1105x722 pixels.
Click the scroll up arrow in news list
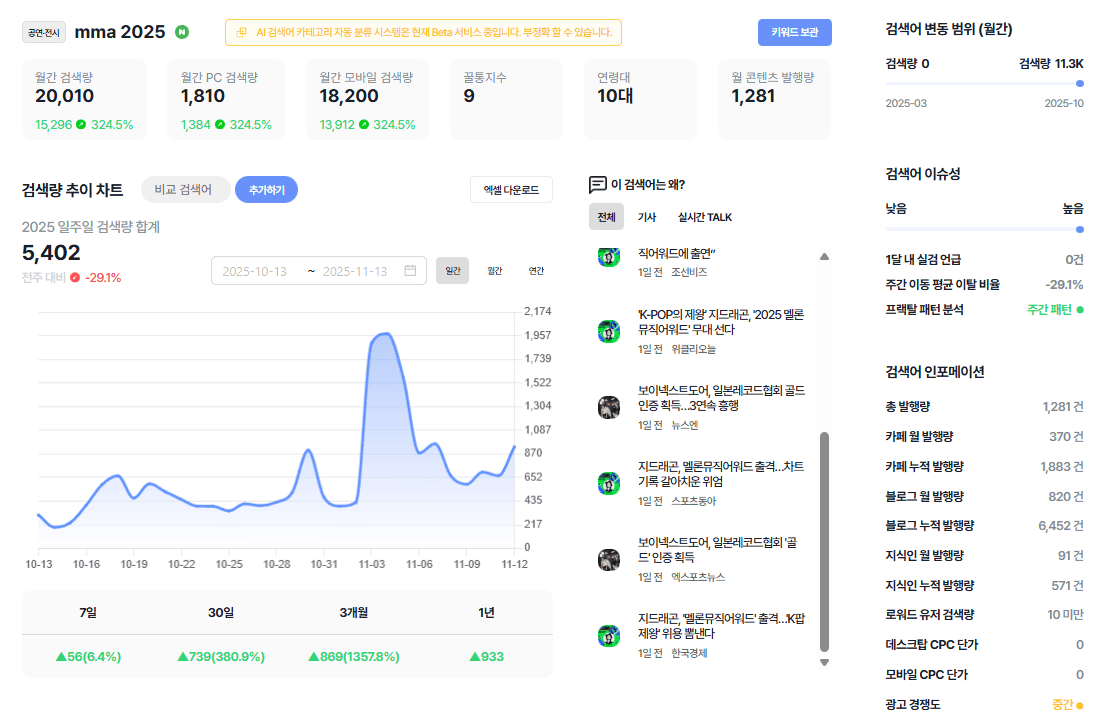click(x=825, y=257)
